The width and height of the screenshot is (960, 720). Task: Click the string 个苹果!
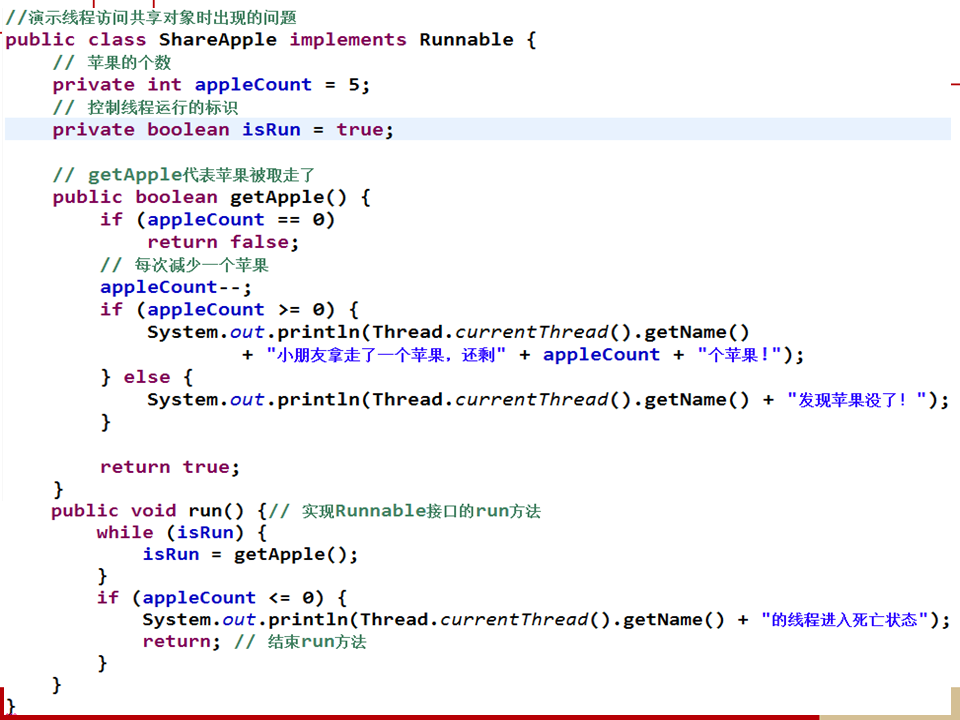(740, 355)
